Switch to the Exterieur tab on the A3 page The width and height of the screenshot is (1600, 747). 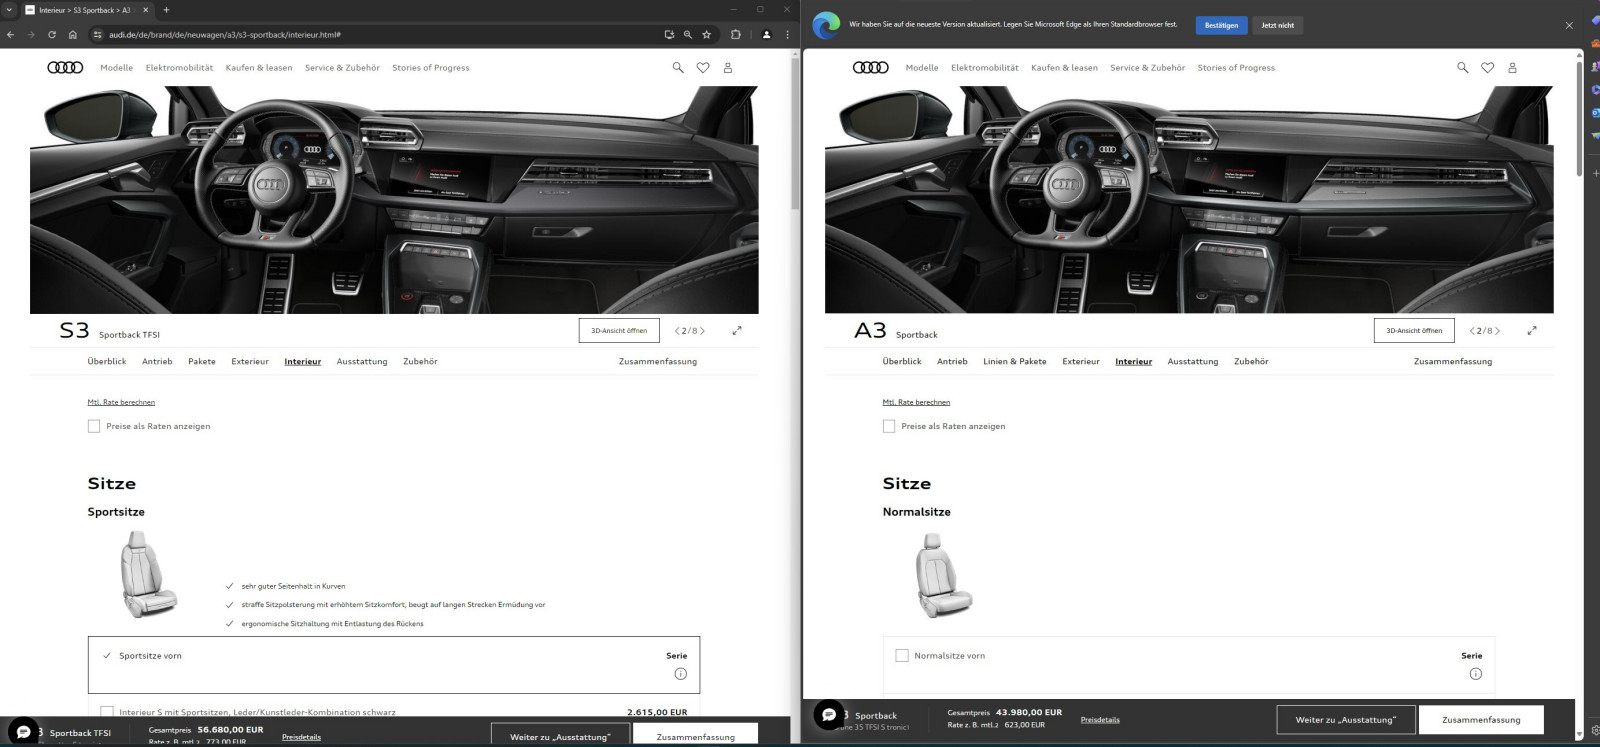click(x=1081, y=361)
